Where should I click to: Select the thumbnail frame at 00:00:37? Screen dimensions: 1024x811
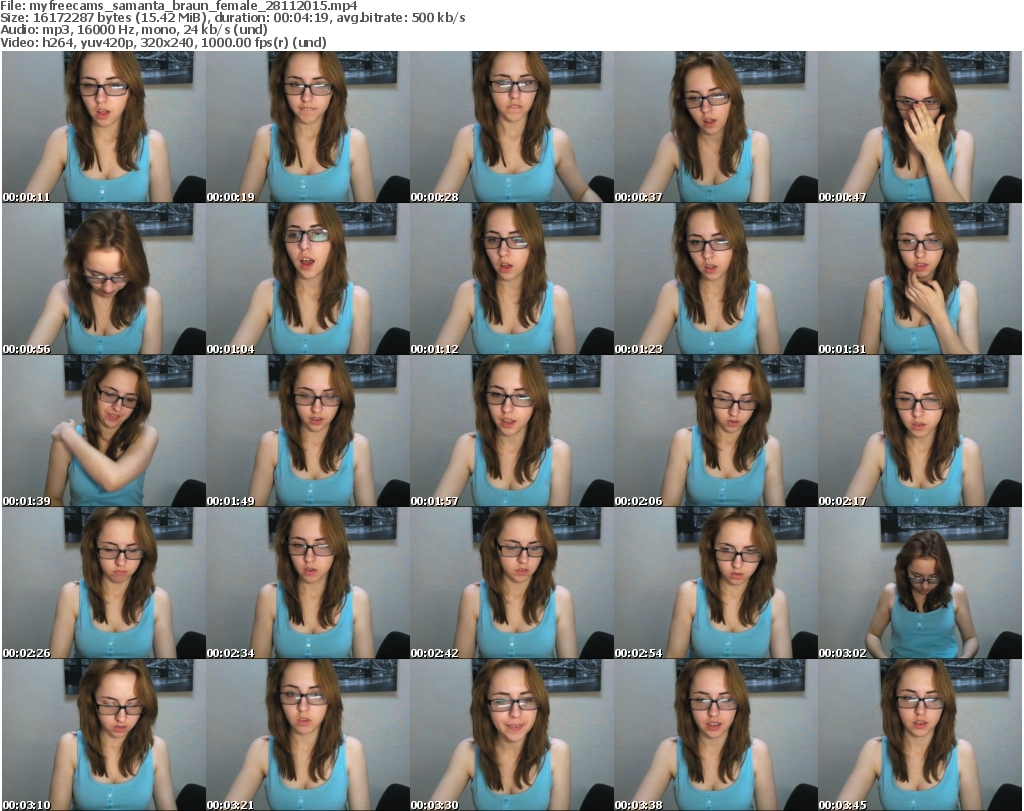pos(716,127)
